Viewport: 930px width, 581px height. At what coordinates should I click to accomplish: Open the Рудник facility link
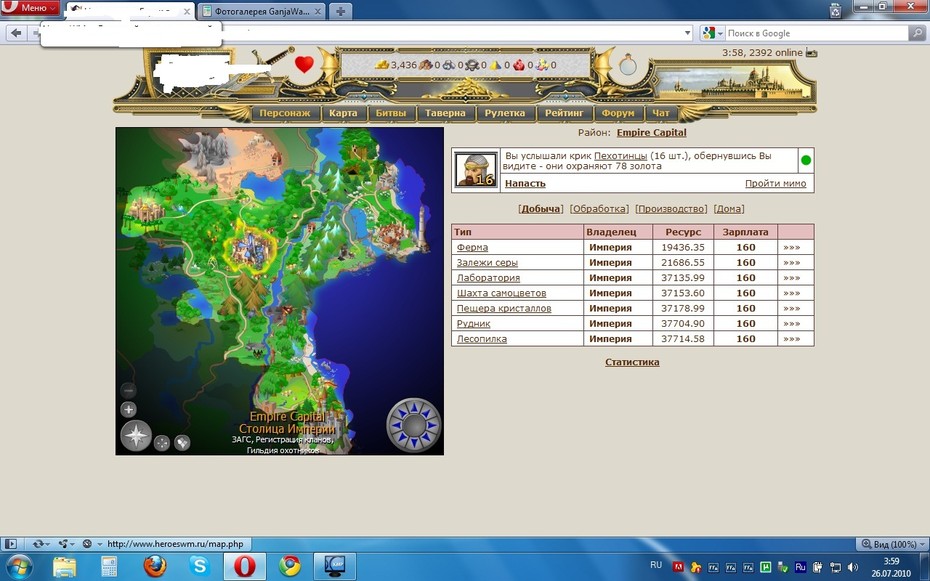tap(473, 323)
